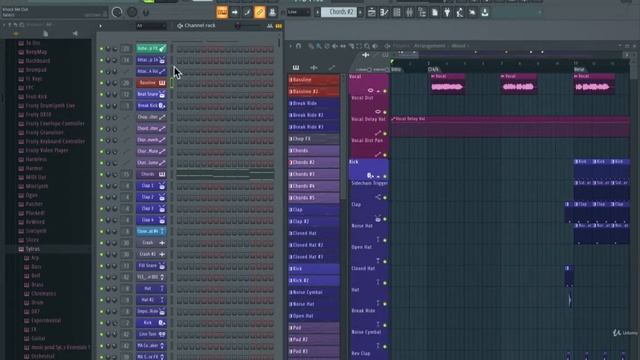Select Noise Cymbal pattern in picker list
The width and height of the screenshot is (640, 360).
tap(313, 292)
